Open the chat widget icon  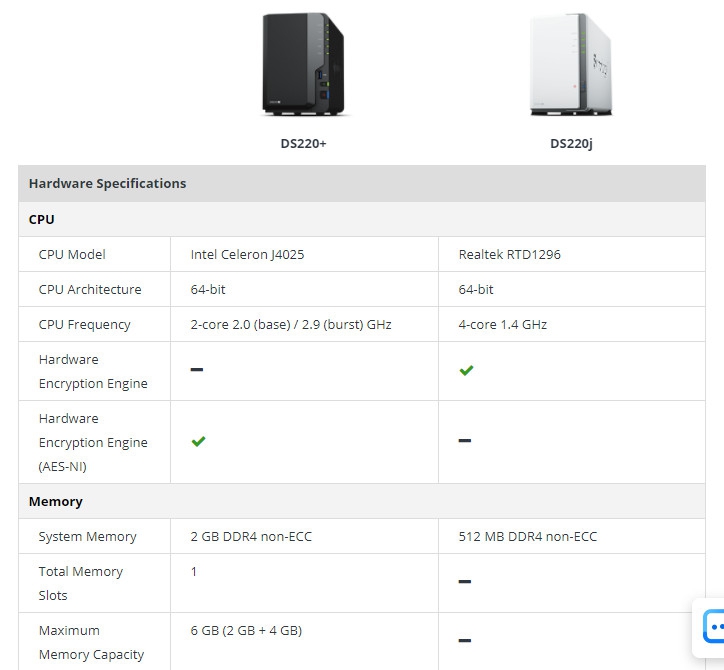tap(713, 627)
